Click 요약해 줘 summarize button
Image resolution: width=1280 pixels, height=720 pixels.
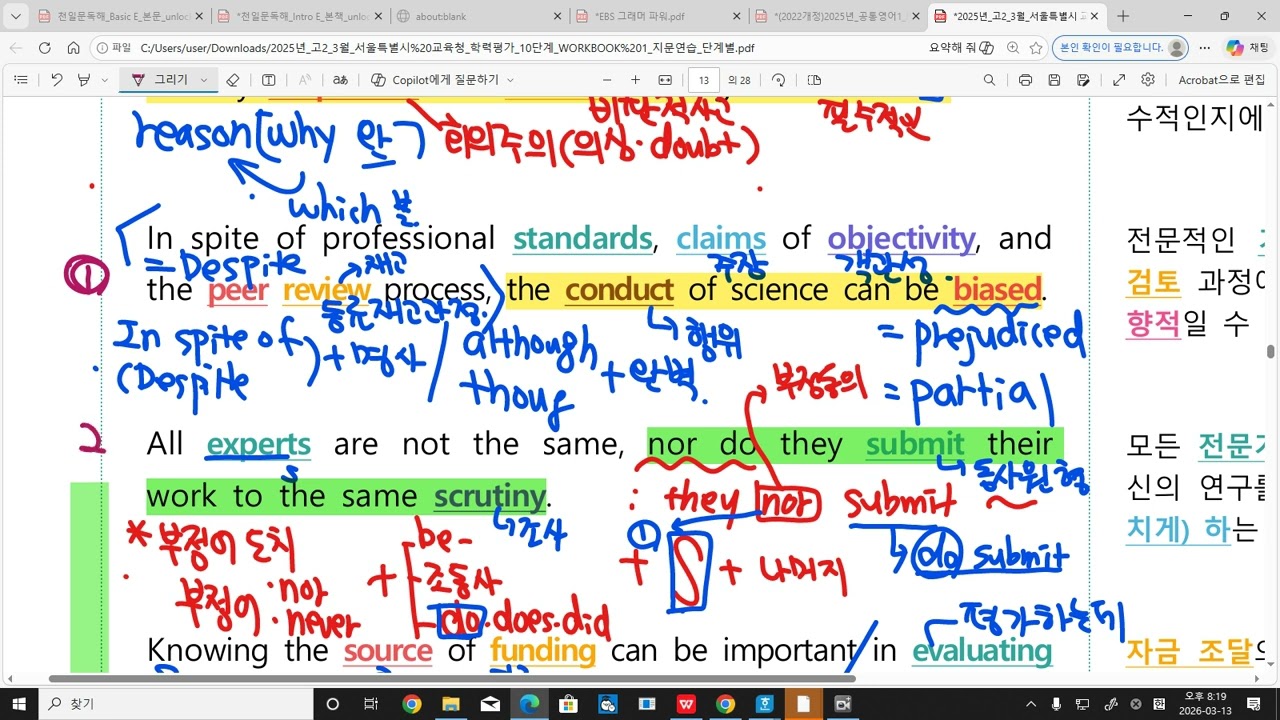(961, 48)
